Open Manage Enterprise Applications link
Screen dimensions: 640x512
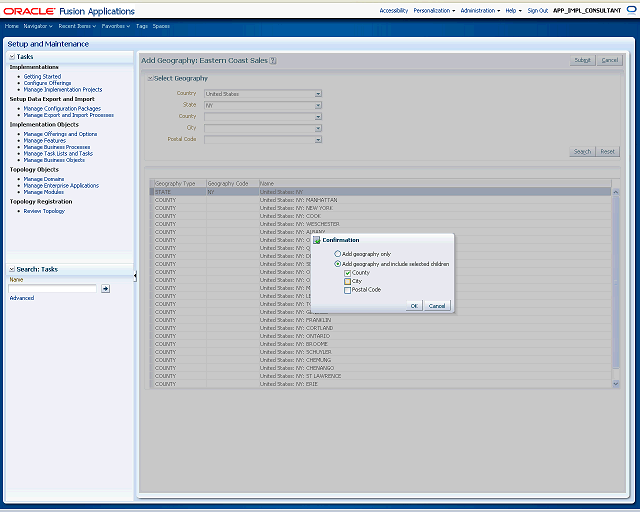pyautogui.click(x=61, y=185)
